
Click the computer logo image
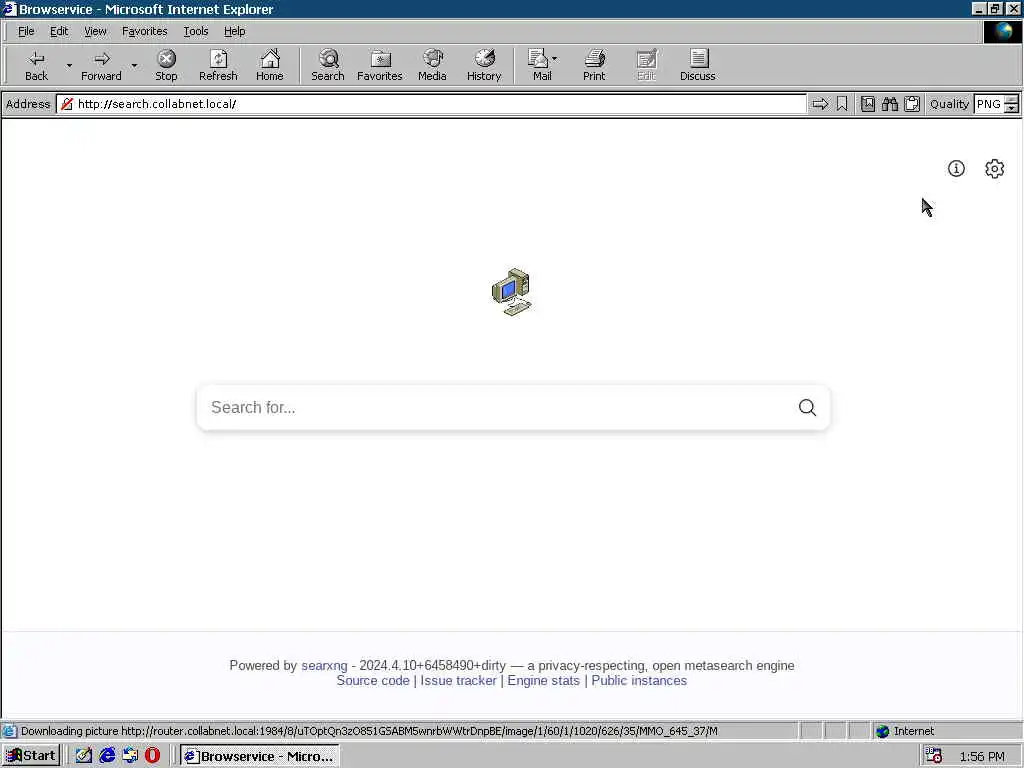coord(512,292)
